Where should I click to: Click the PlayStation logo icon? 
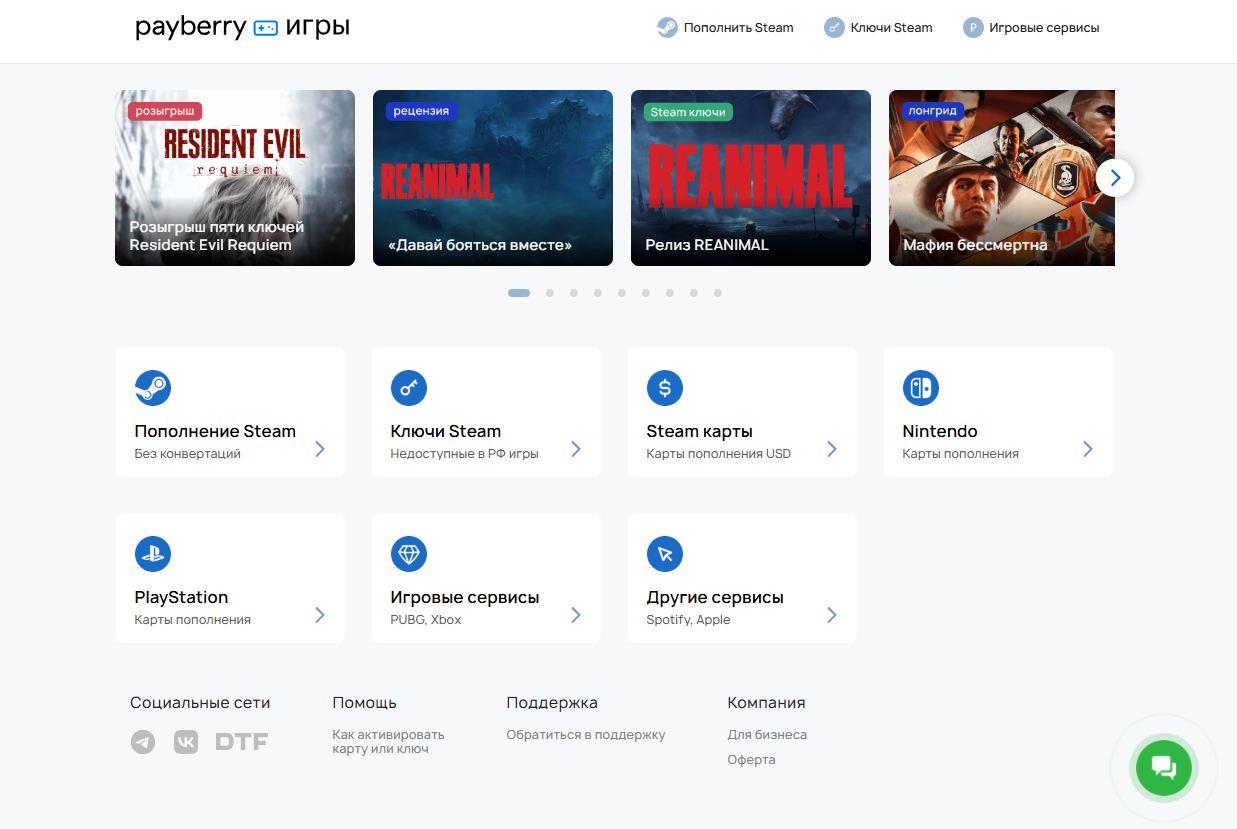click(153, 554)
